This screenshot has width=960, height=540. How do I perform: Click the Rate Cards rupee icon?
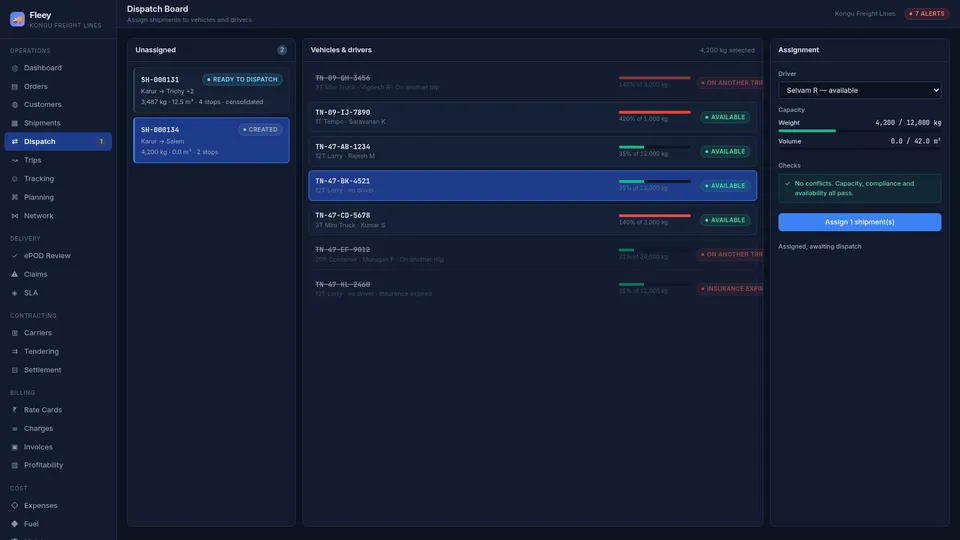click(x=15, y=410)
